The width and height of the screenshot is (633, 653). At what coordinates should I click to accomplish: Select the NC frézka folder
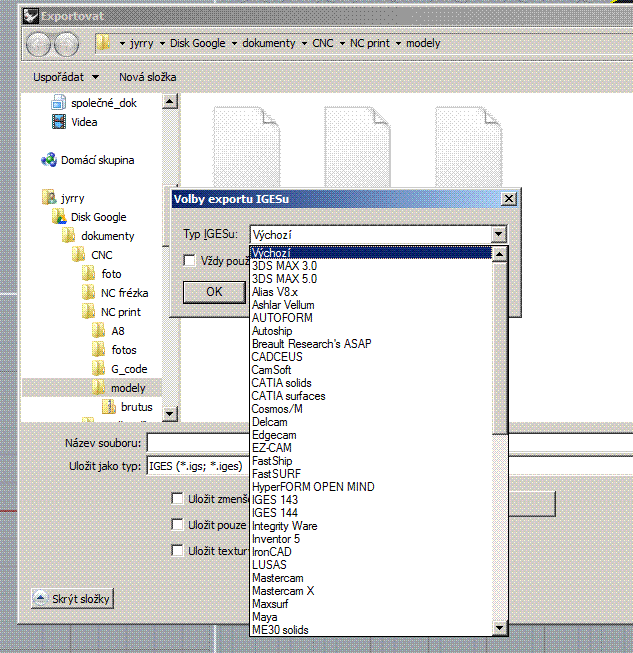click(x=124, y=293)
